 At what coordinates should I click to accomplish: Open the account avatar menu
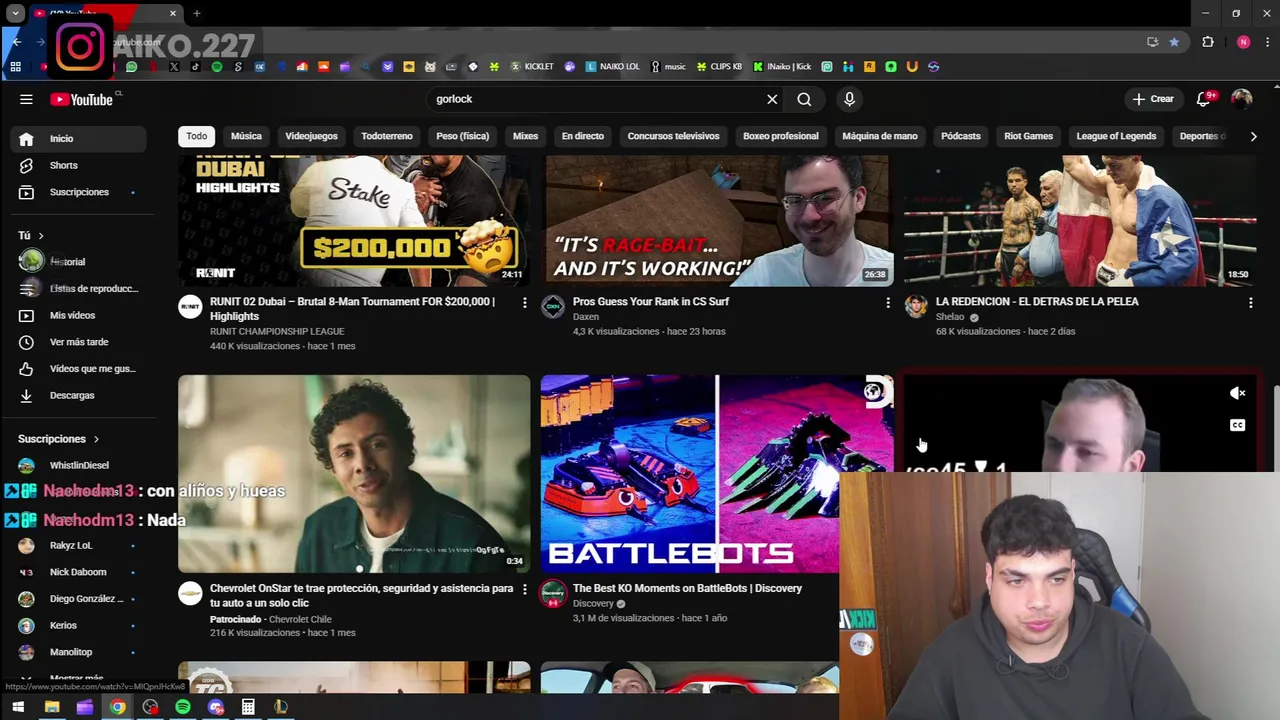point(1241,99)
